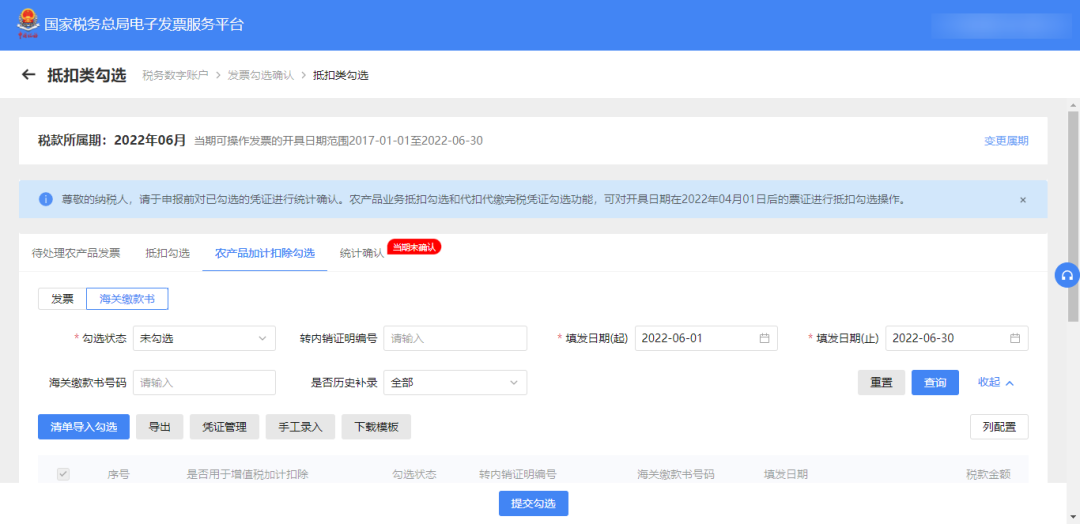The width and height of the screenshot is (1080, 524).
Task: Click the 转内销证明编号 table column header
Action: (518, 474)
